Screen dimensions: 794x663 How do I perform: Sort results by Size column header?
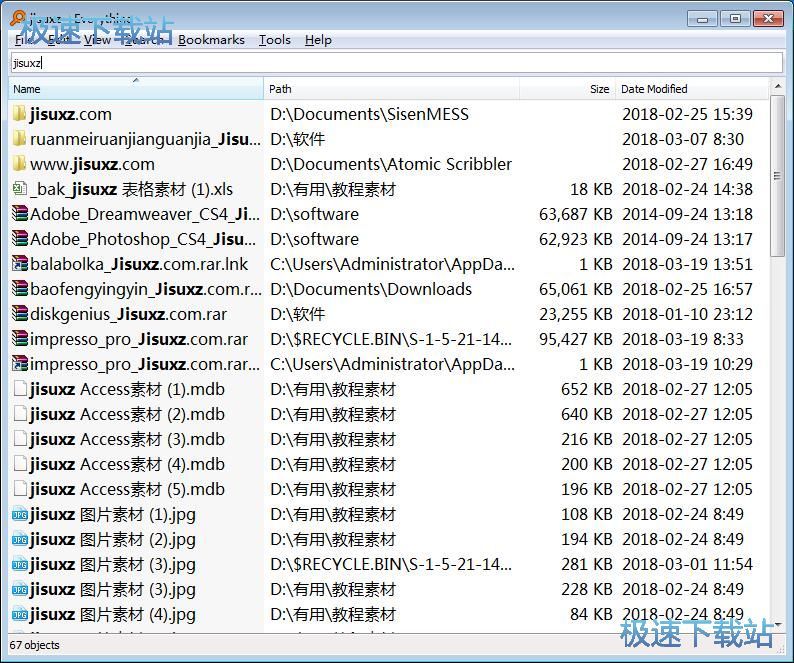coord(566,89)
